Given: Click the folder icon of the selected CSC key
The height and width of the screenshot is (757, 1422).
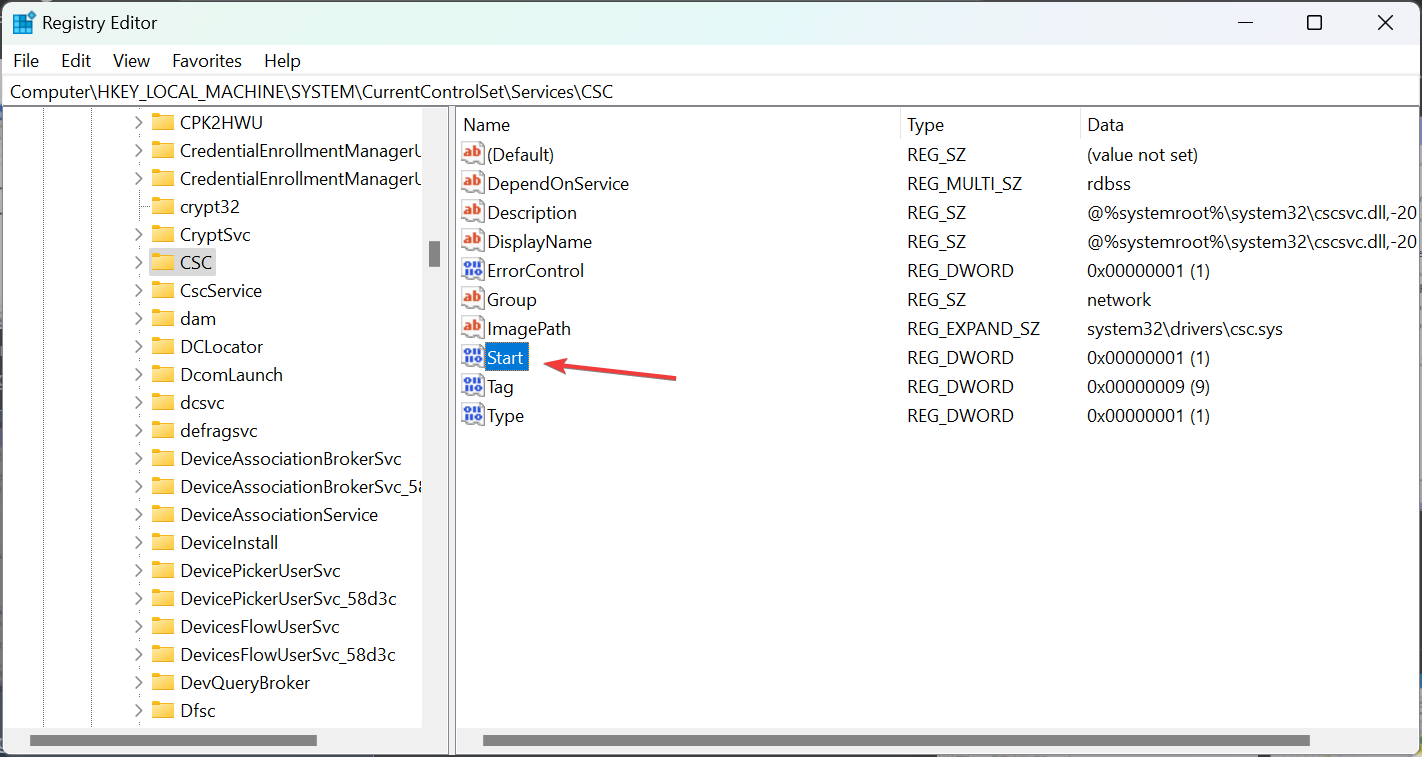Looking at the screenshot, I should coord(163,262).
